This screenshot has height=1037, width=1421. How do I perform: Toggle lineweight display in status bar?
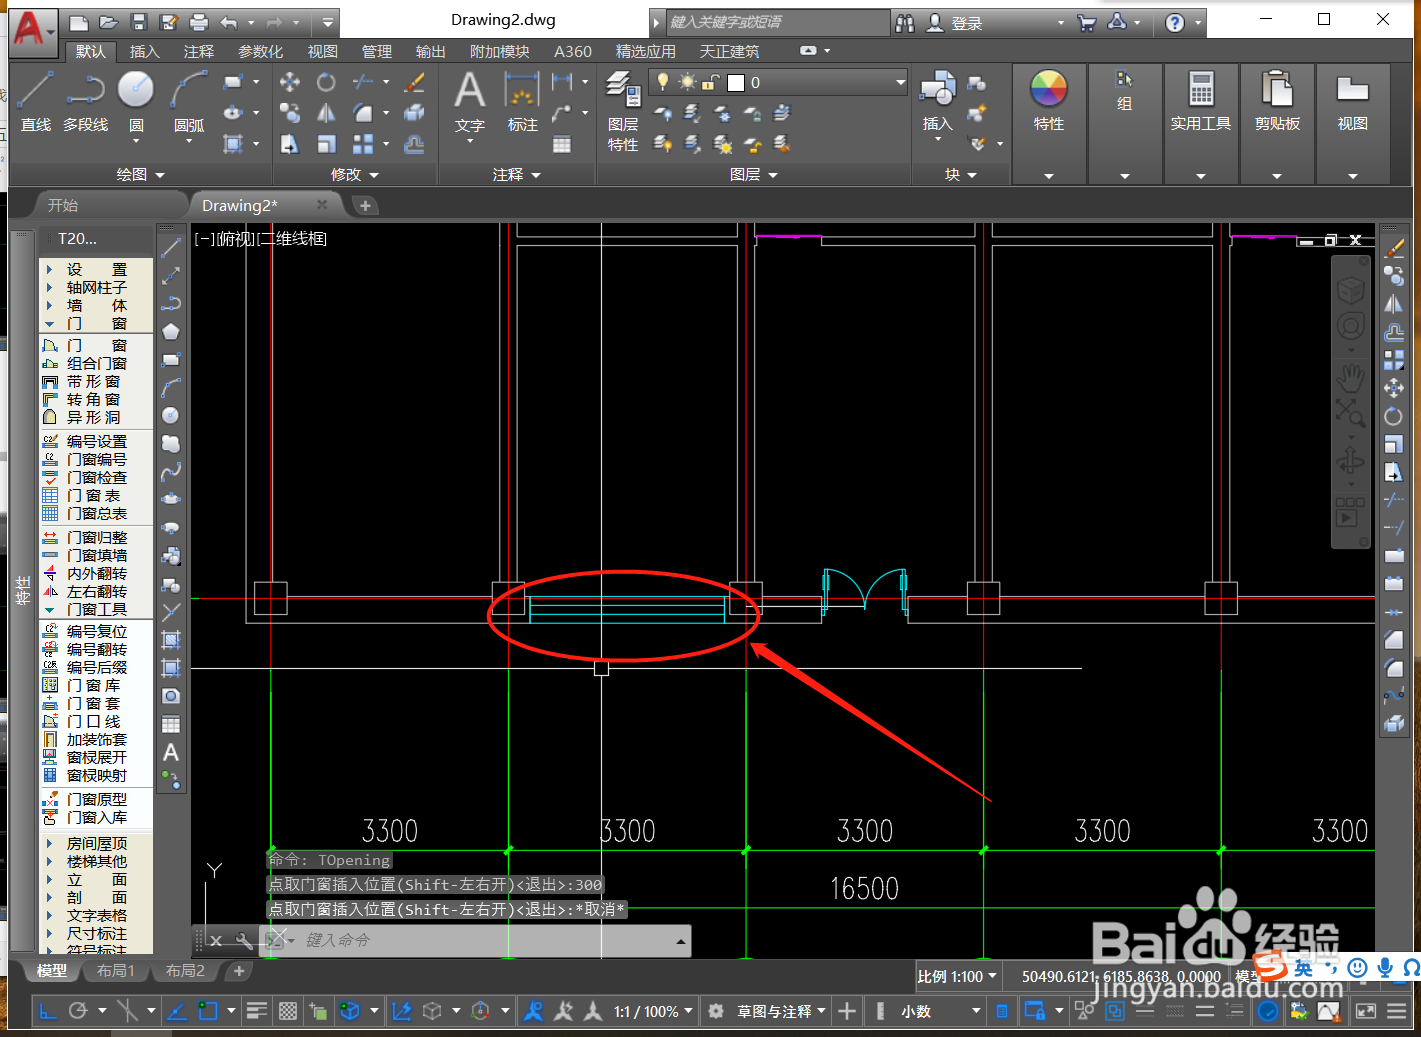click(x=256, y=1011)
